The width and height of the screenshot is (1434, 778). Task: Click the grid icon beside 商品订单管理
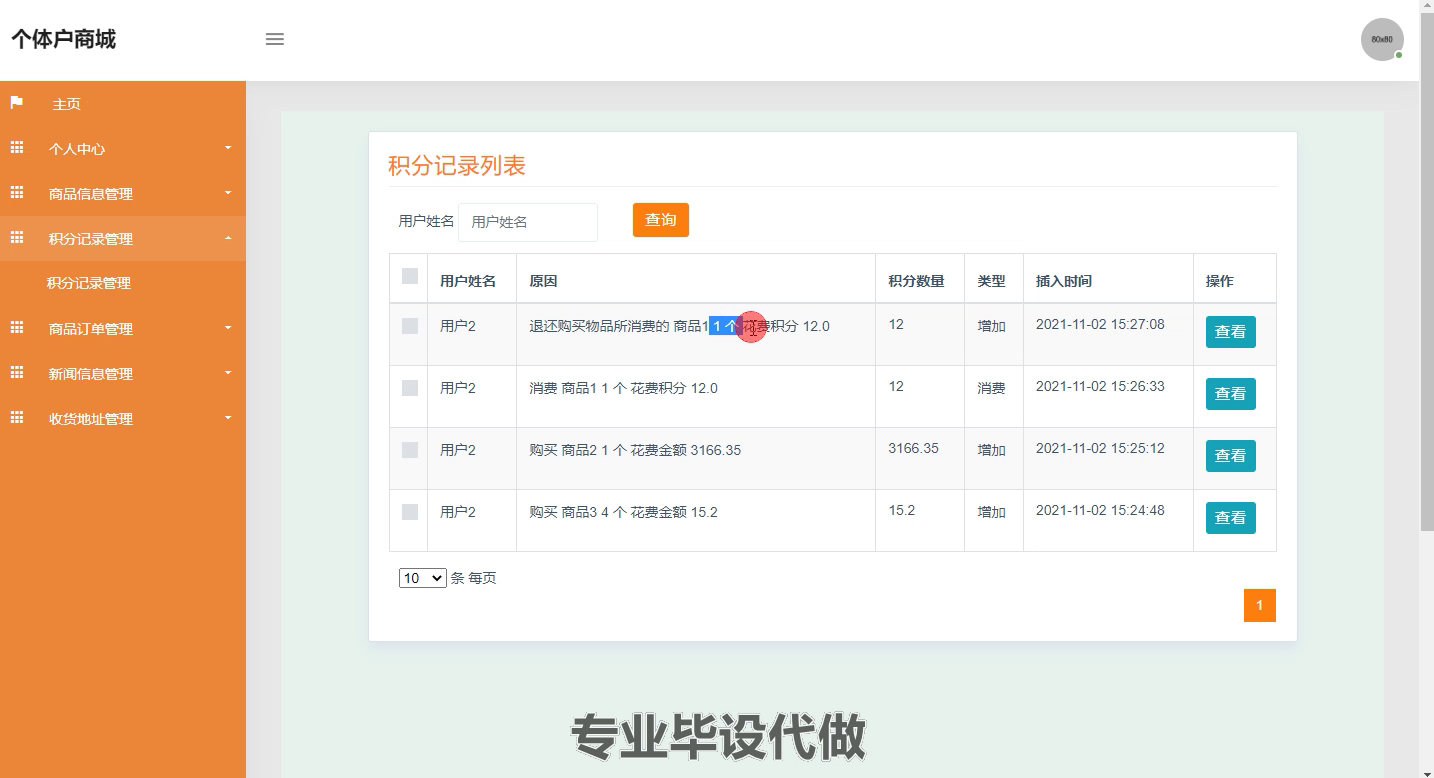[x=17, y=328]
